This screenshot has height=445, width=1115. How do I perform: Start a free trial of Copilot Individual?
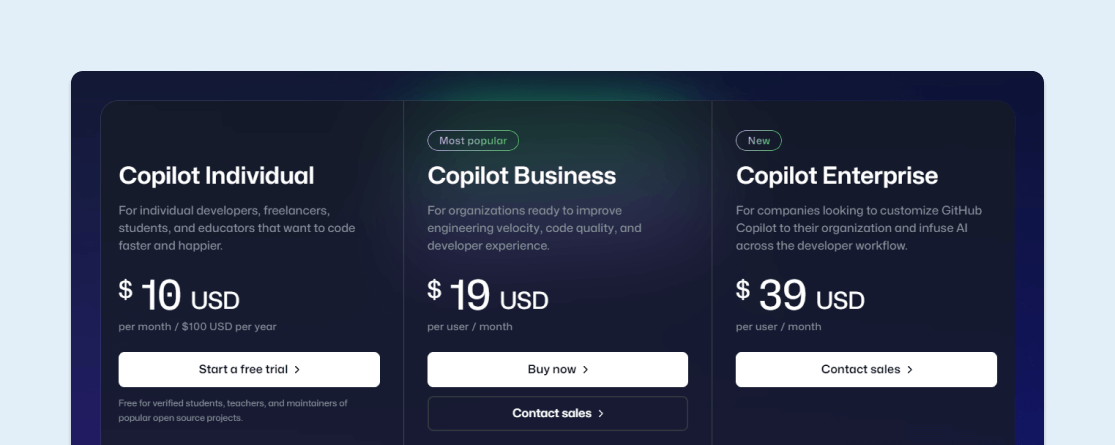(x=249, y=370)
